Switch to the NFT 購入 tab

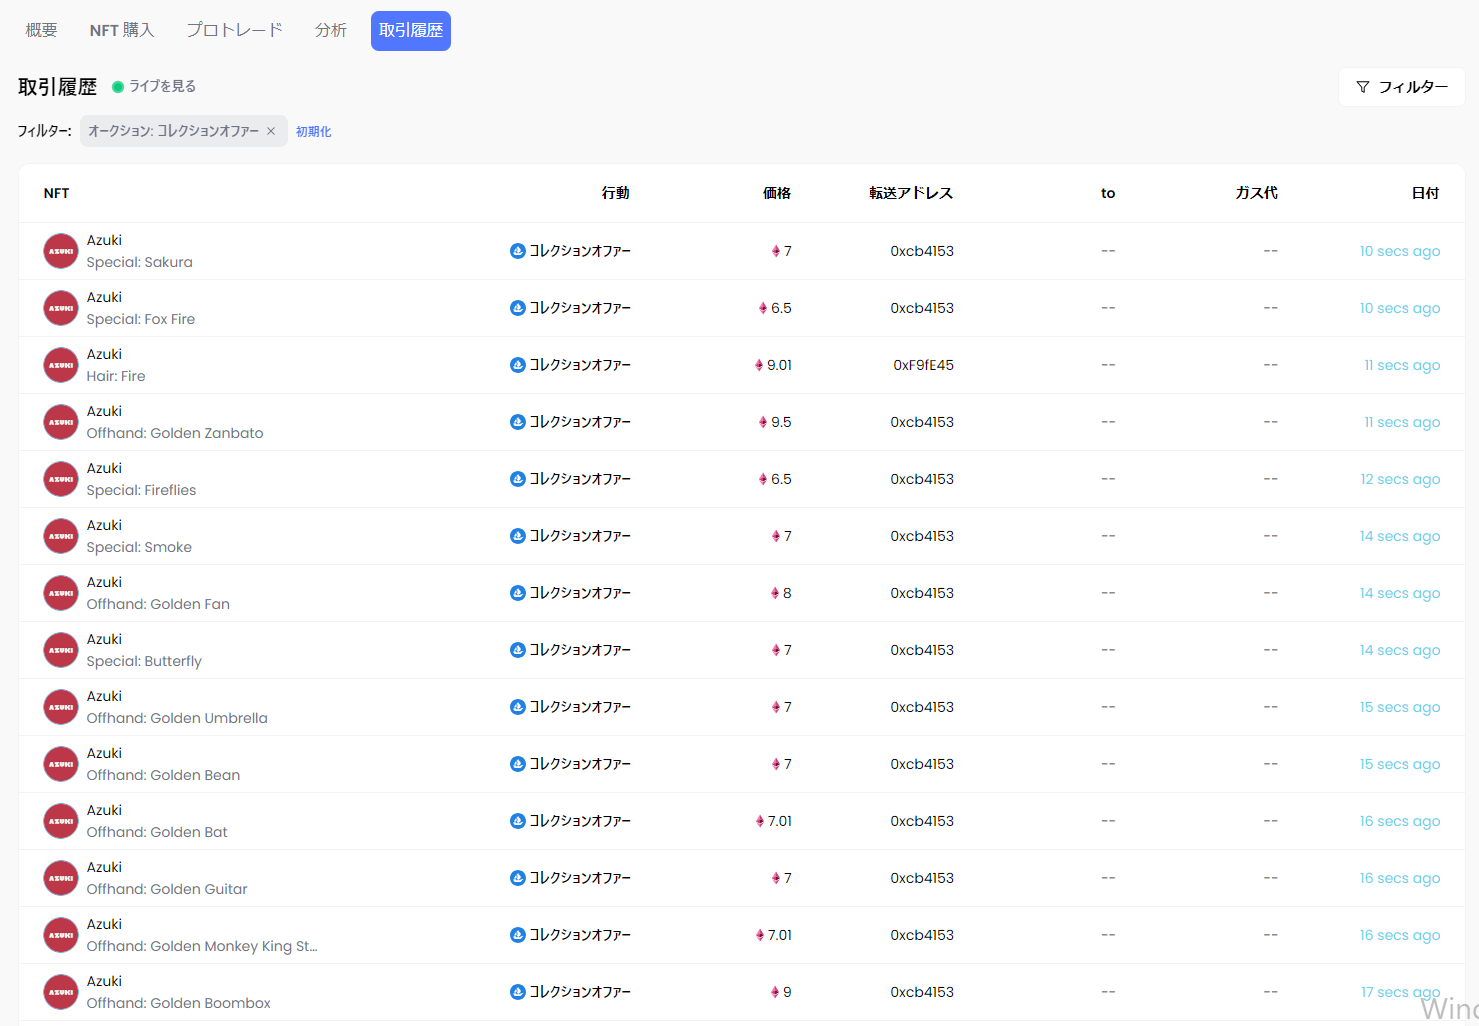tap(122, 31)
